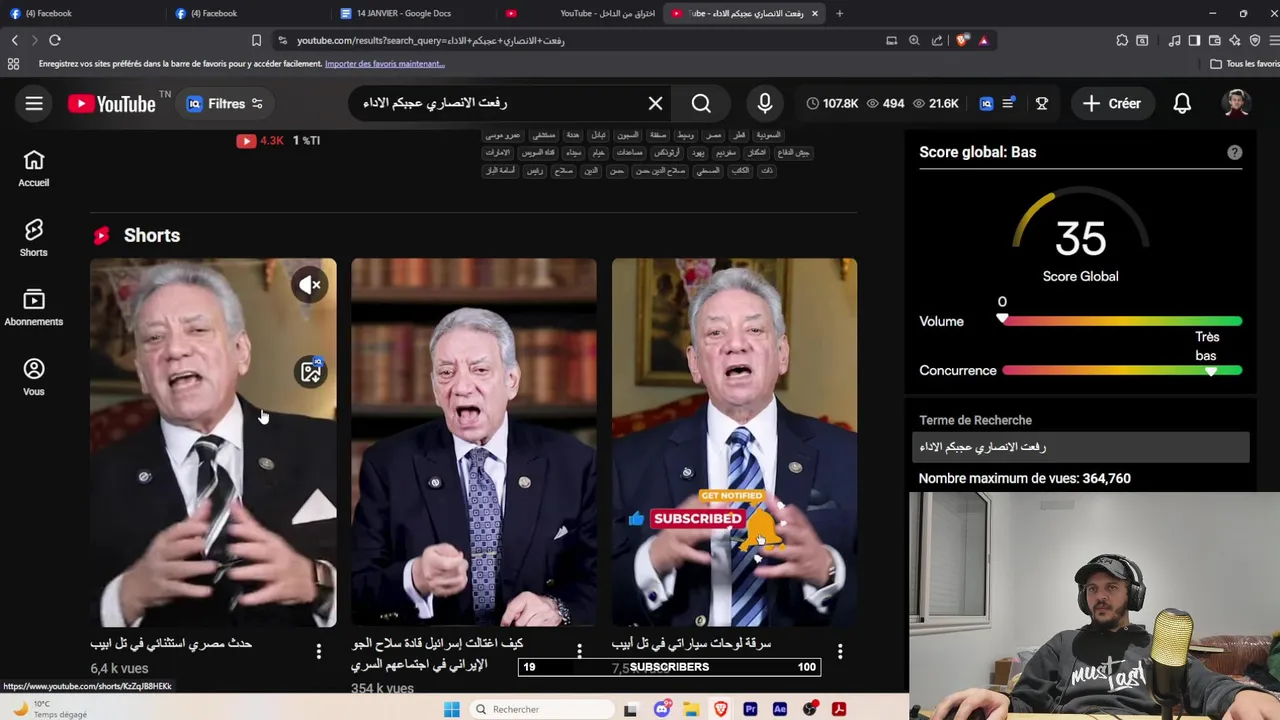The height and width of the screenshot is (720, 1280).
Task: Open options for سرقة لوحات سياراتي Short
Action: click(x=840, y=651)
